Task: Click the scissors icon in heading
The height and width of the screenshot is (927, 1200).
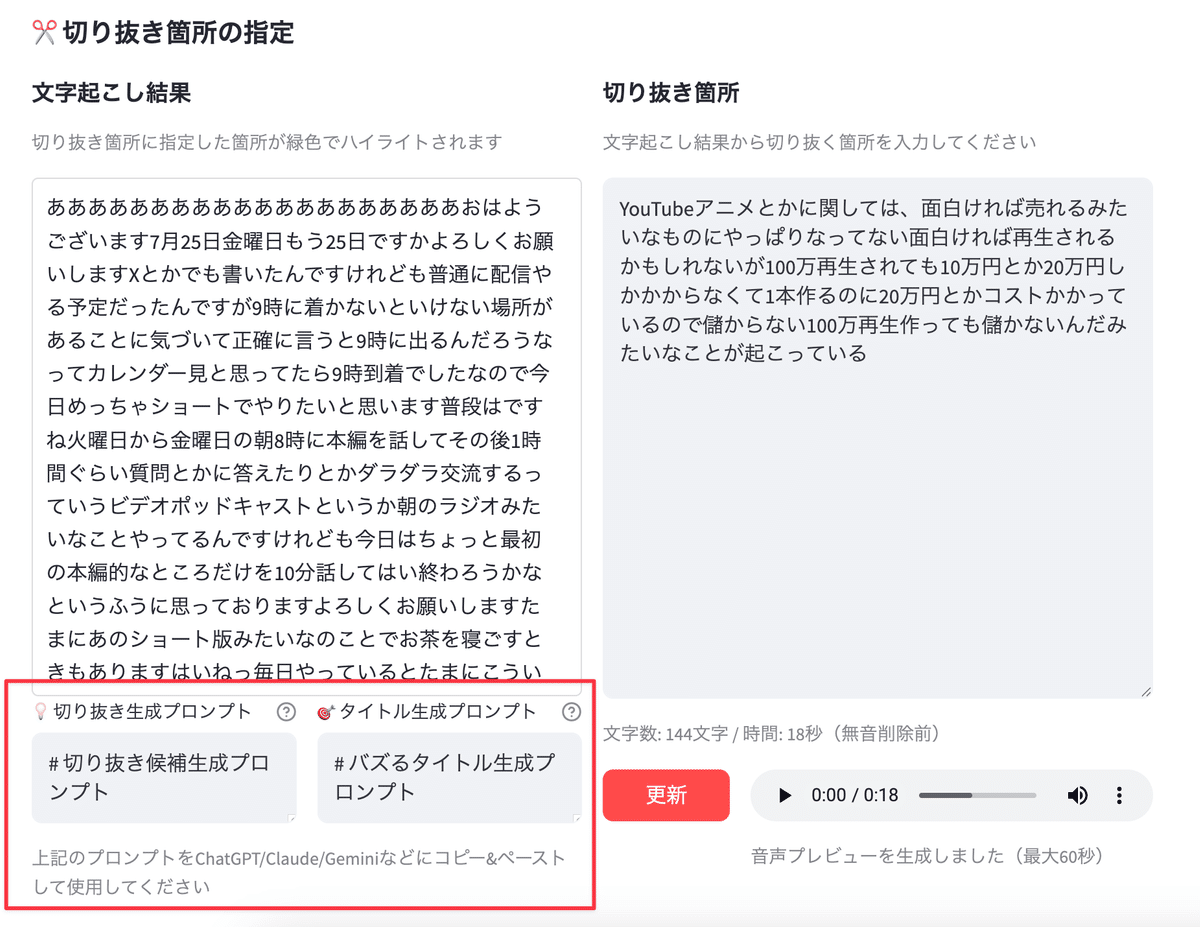Action: pos(44,33)
